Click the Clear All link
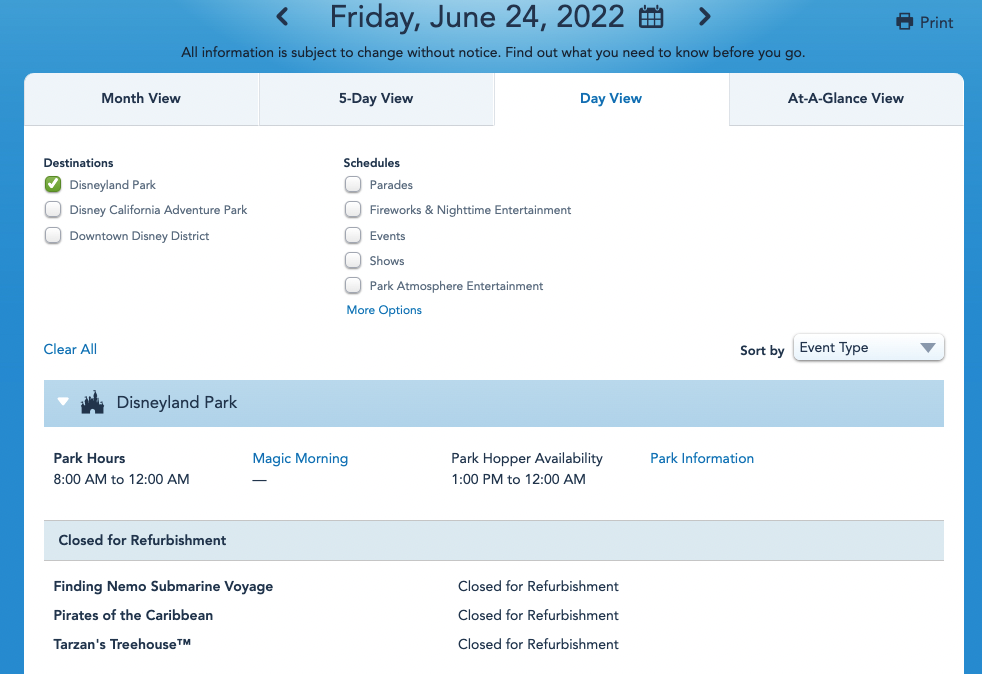The width and height of the screenshot is (982, 674). pos(70,349)
